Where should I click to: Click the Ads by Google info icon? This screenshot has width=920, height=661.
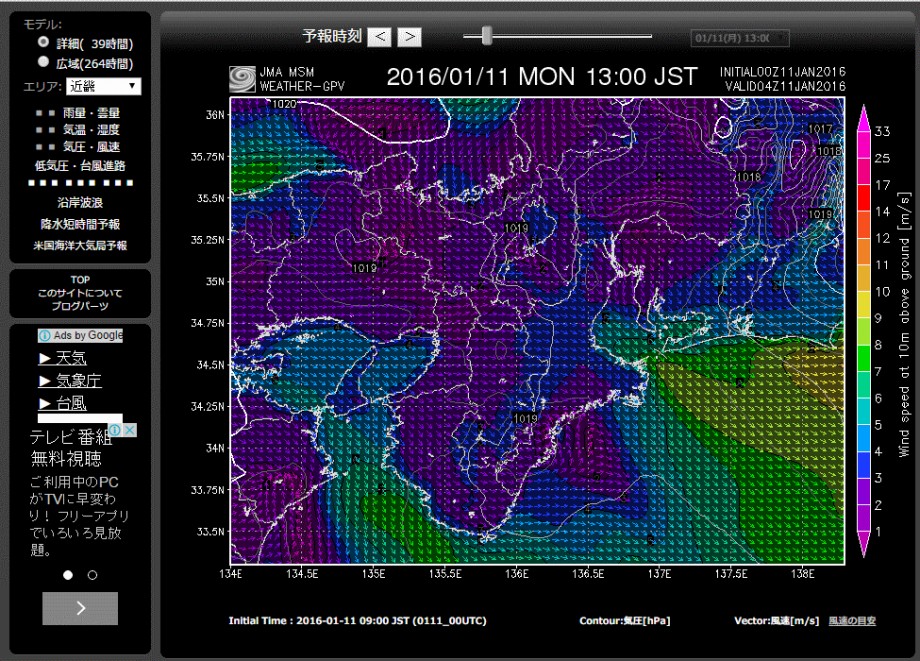[x=45, y=336]
